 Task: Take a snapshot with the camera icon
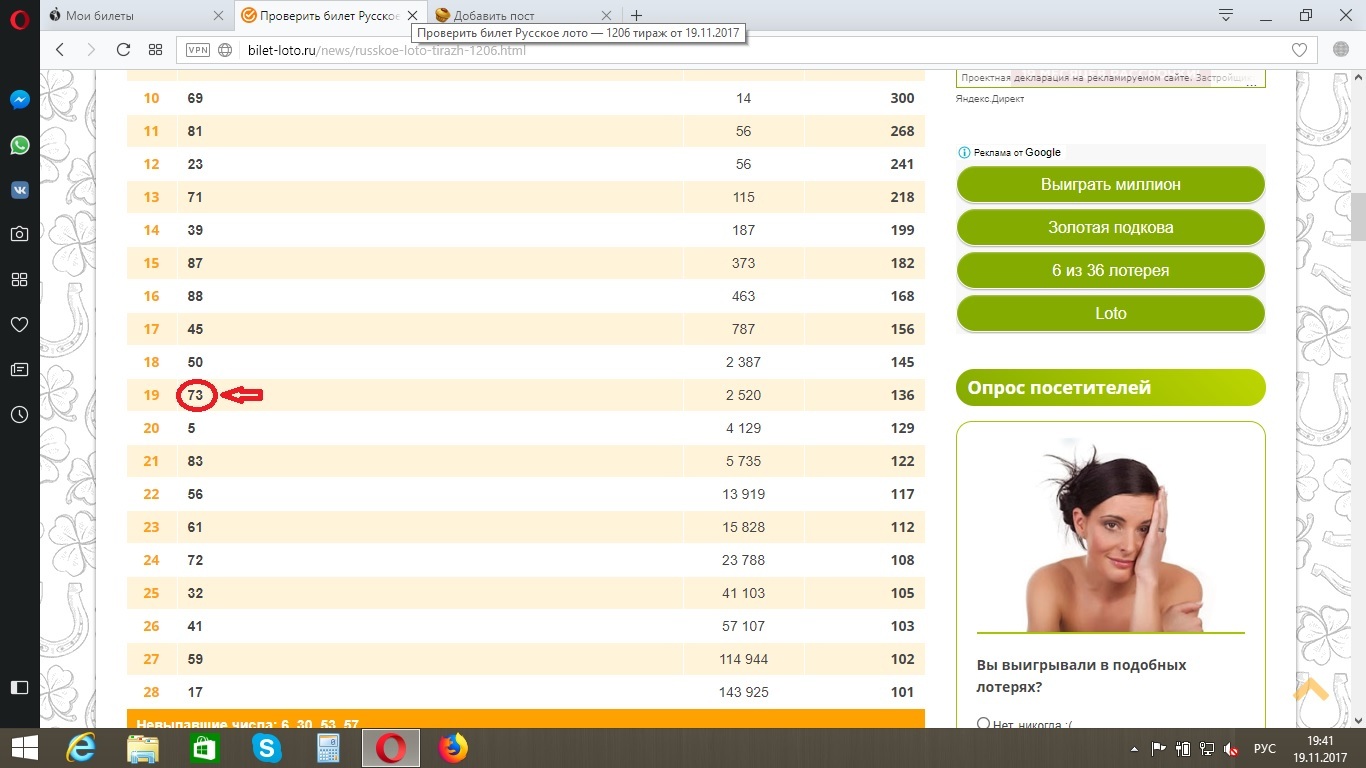(x=19, y=234)
